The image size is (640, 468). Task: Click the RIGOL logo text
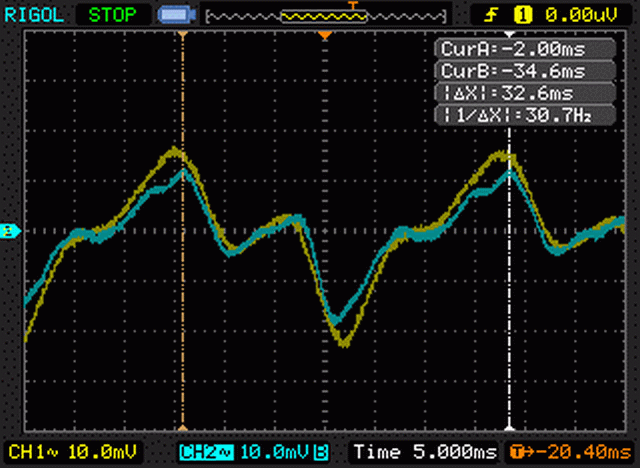34,16
